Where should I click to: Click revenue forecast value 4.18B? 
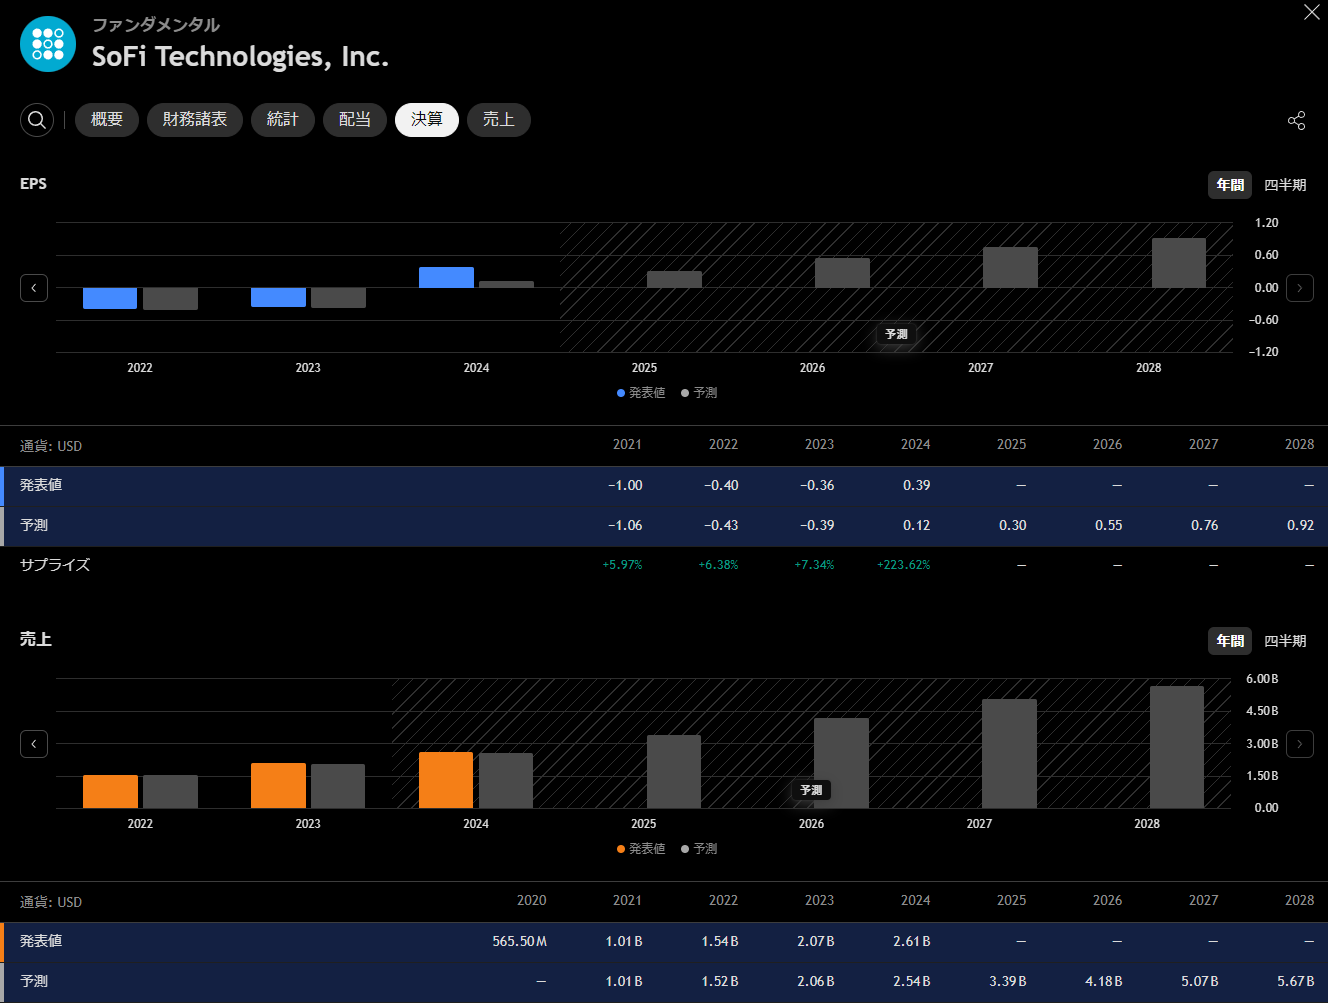[1104, 981]
